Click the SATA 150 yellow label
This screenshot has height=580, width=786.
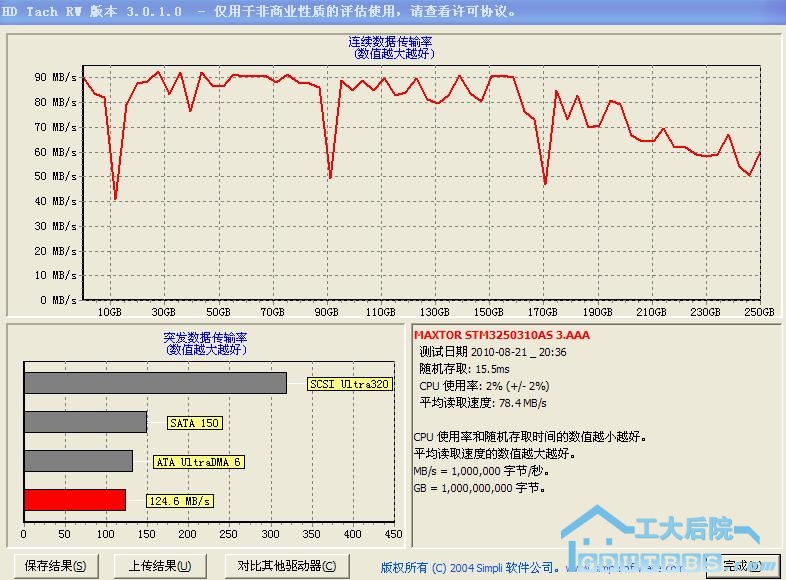pyautogui.click(x=194, y=423)
